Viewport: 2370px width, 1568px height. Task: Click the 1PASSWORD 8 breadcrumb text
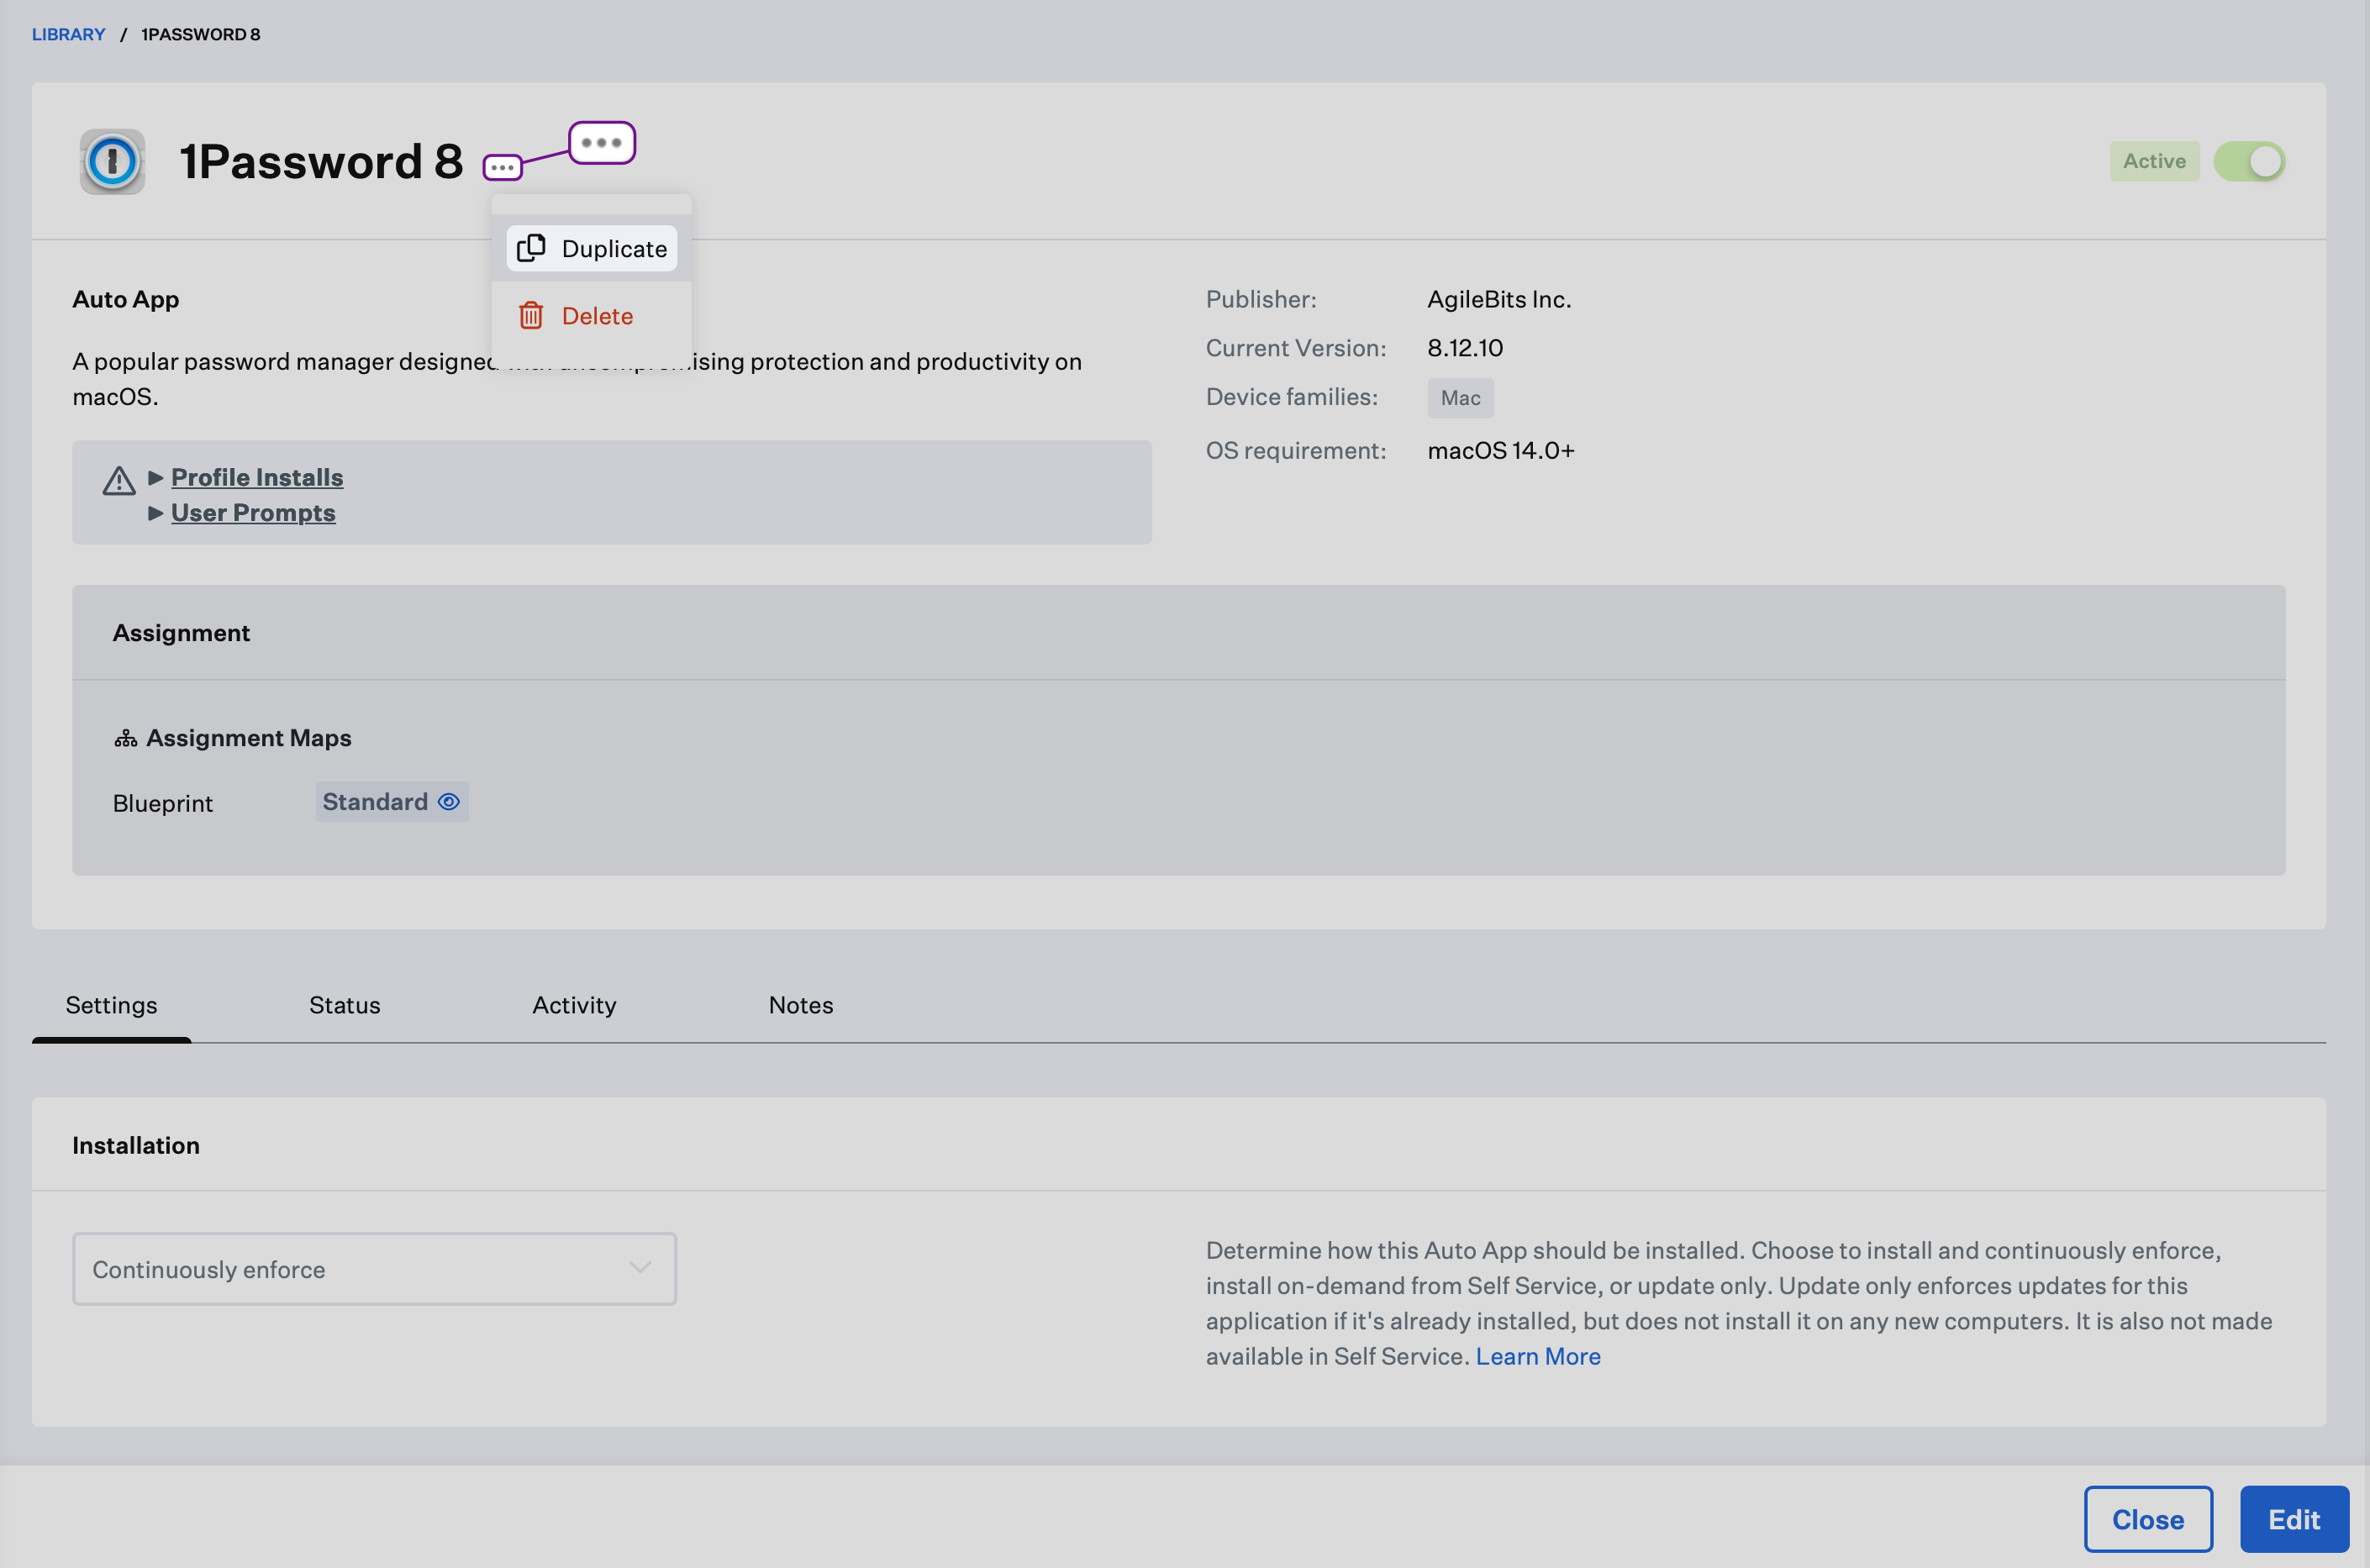coord(200,34)
